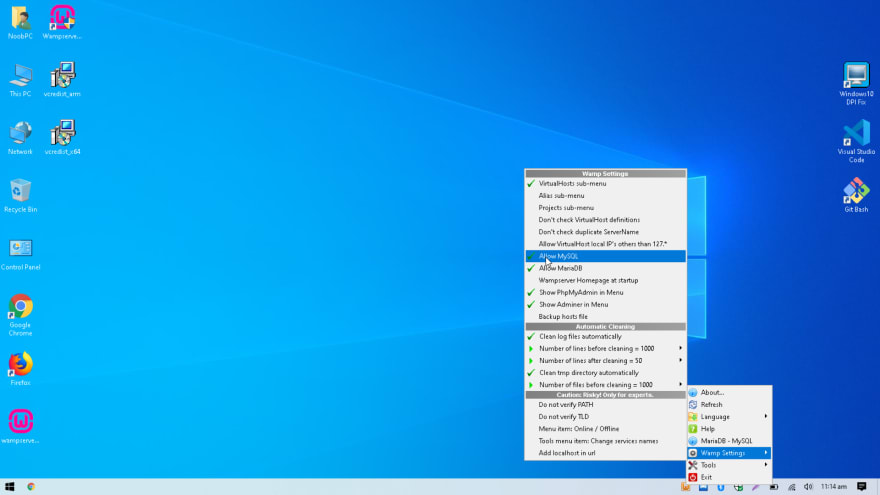Open the NoobPC user folder desktop icon
Image resolution: width=880 pixels, height=495 pixels.
[20, 22]
